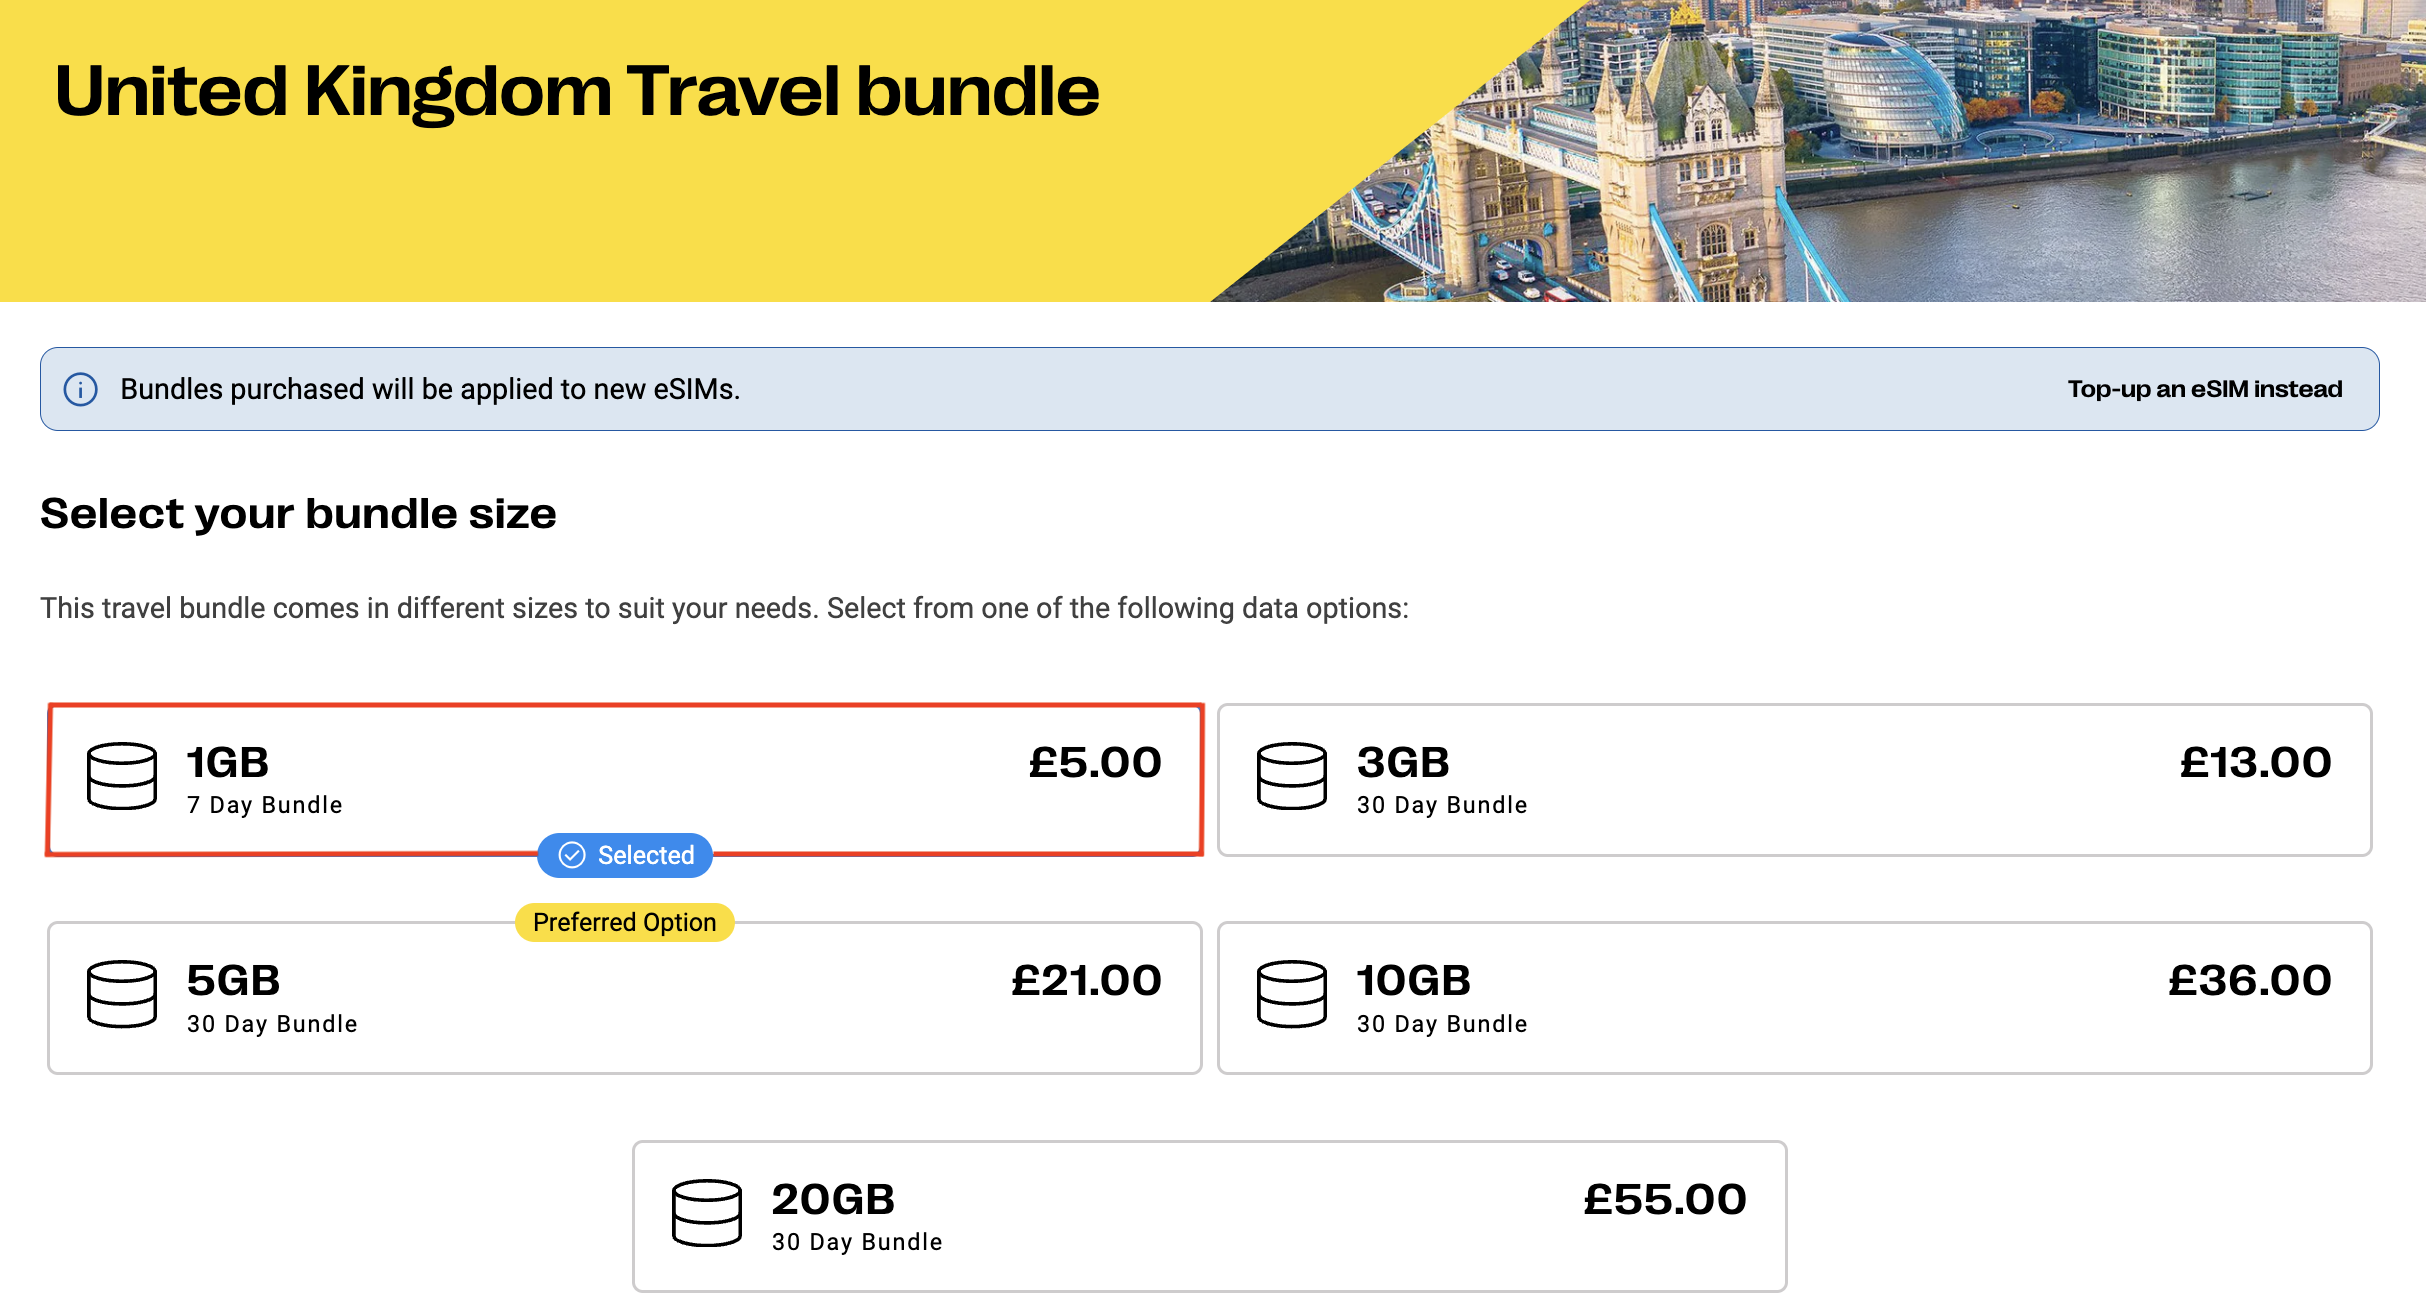Click the 20GB 30 Day Bundle label
Screen dimensions: 2426x1310
pos(857,1242)
